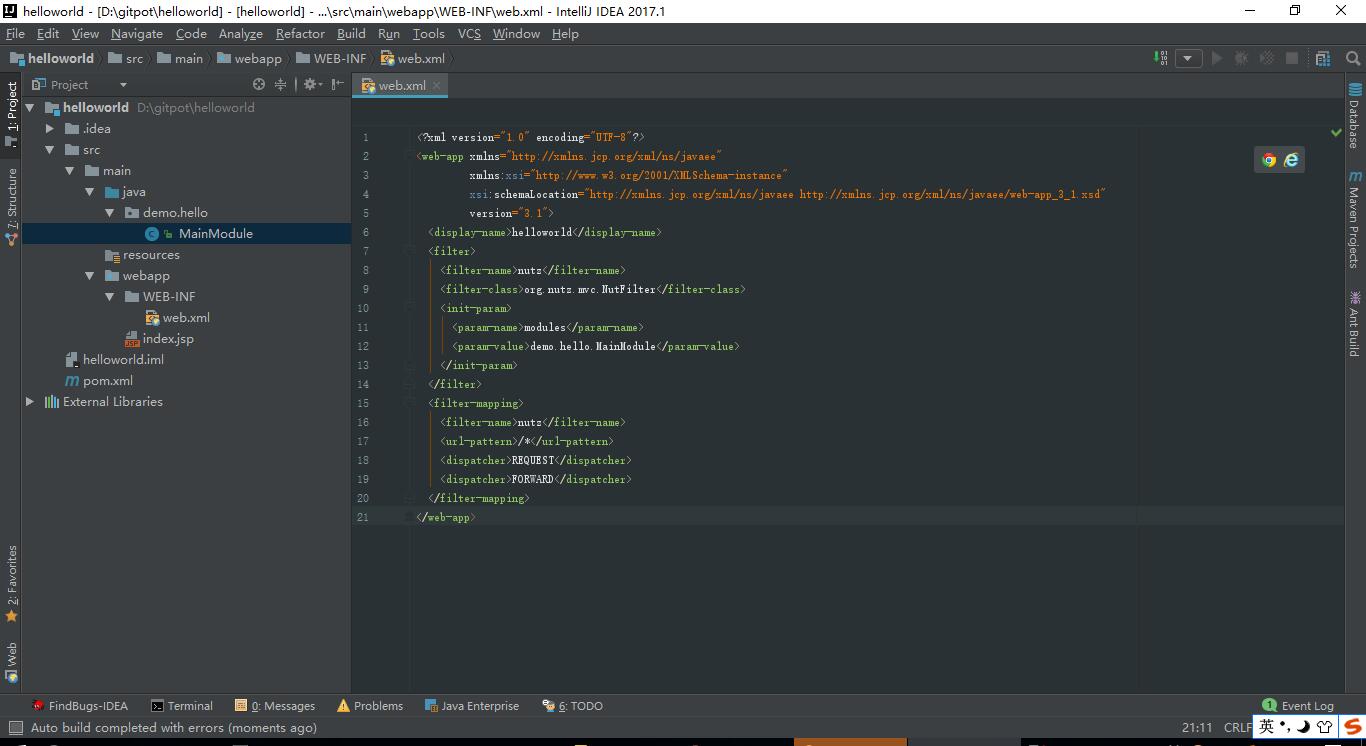The image size is (1366, 746).
Task: Open file in Internet Explorer icon
Action: click(1291, 160)
